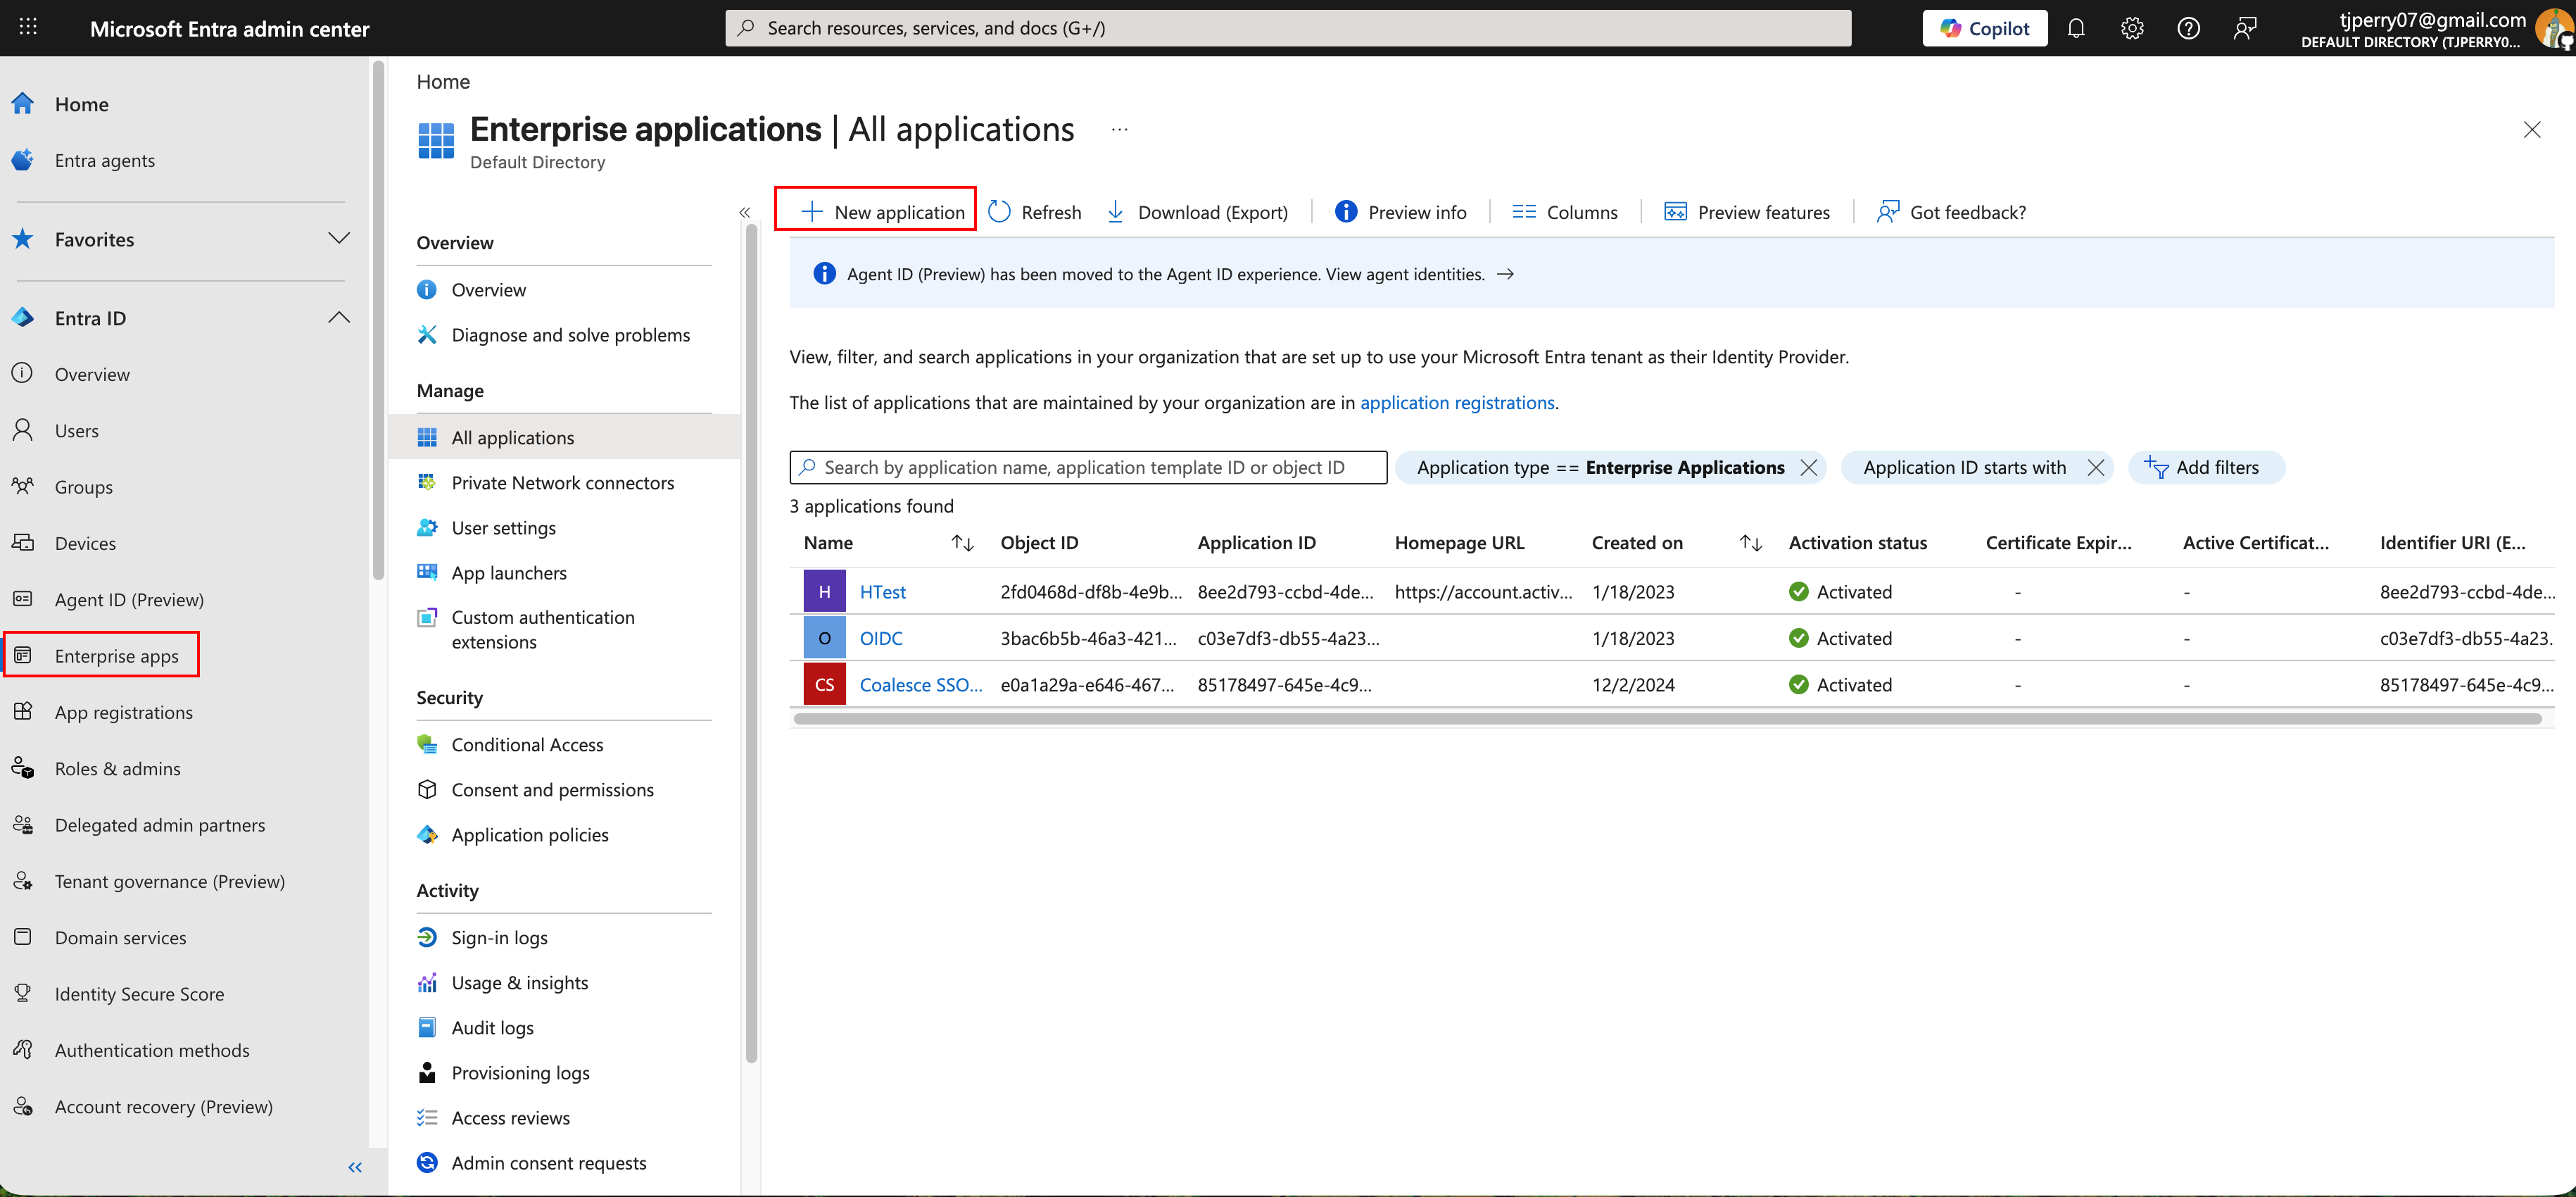The image size is (2576, 1197).
Task: Open the HTest application
Action: tap(882, 592)
